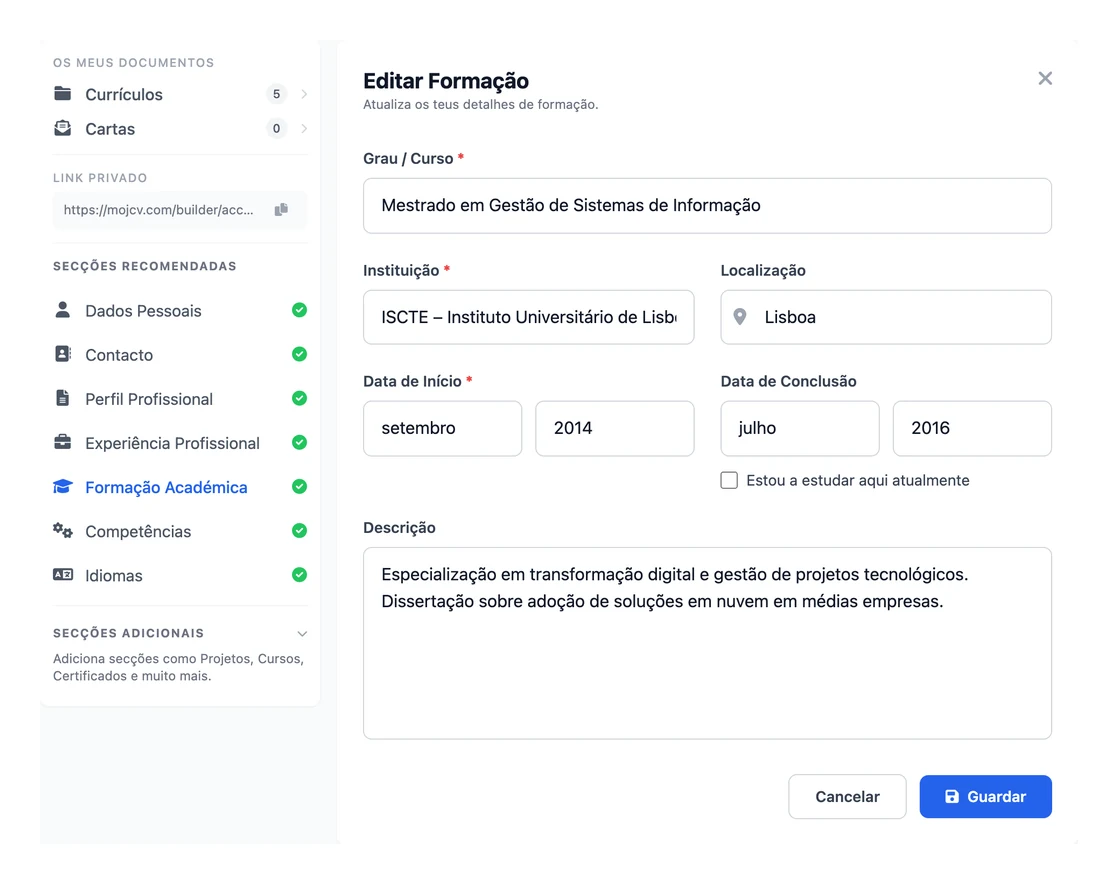Check 'Estou a estudar aqui atualmente'
The height and width of the screenshot is (884, 1118).
click(x=729, y=480)
